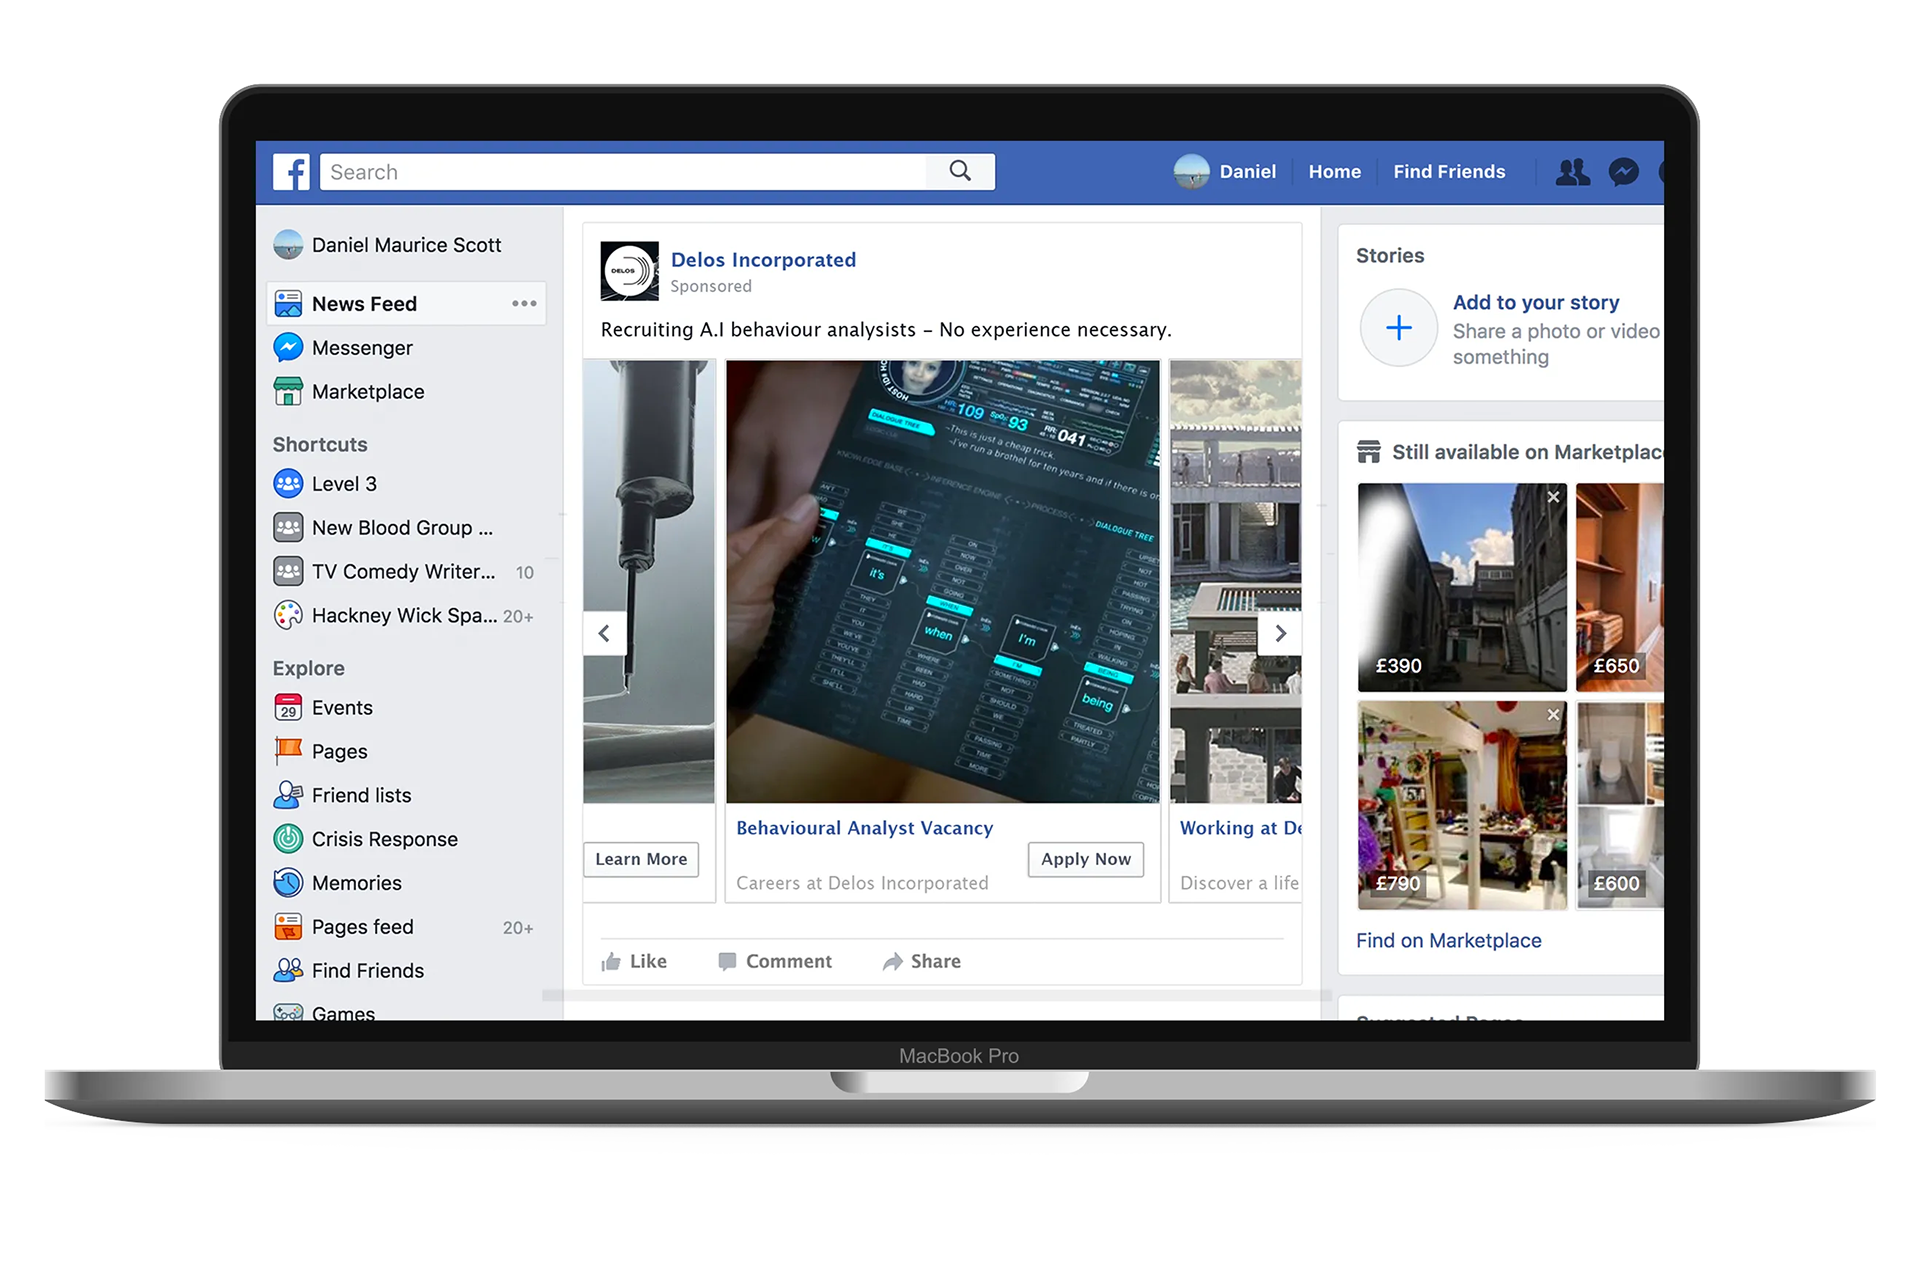This screenshot has width=1920, height=1280.
Task: Click the TV Comedy Writer 10 count
Action: [x=525, y=572]
